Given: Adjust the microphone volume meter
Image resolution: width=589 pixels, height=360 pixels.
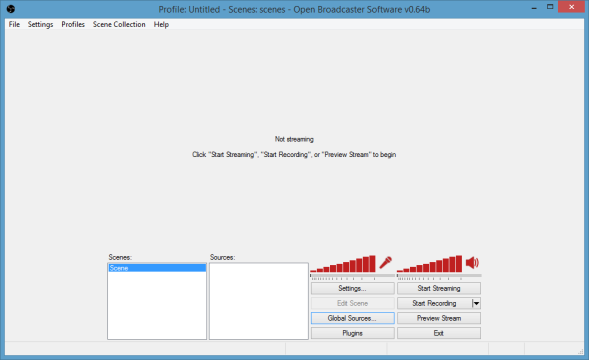Looking at the screenshot, I should click(343, 264).
